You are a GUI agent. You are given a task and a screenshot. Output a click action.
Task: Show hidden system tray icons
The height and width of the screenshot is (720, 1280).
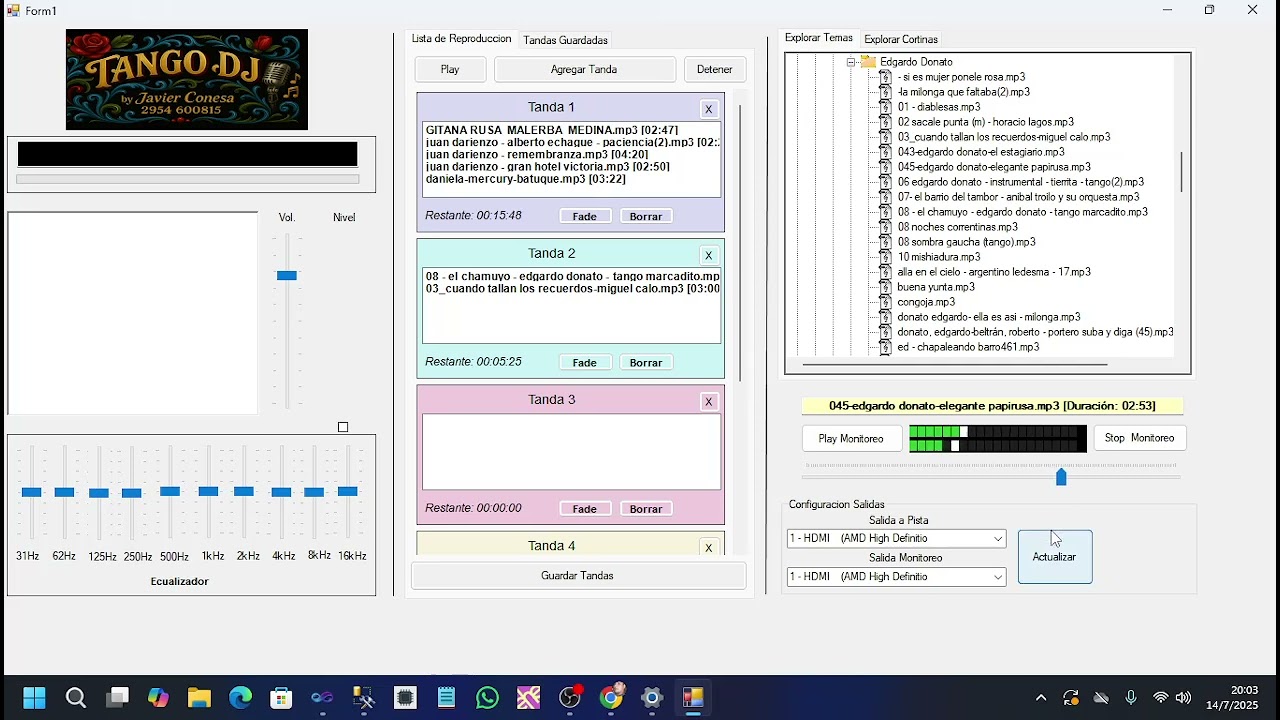click(1041, 698)
